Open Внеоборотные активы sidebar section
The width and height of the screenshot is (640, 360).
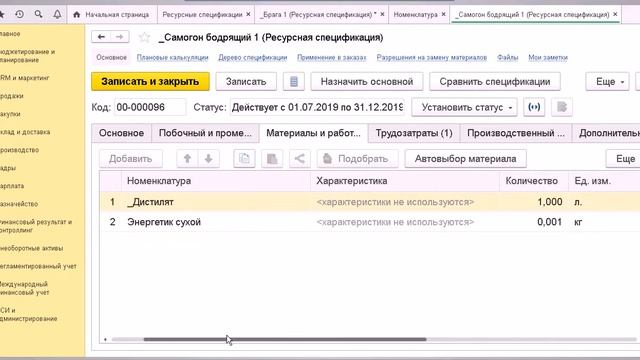coord(31,248)
